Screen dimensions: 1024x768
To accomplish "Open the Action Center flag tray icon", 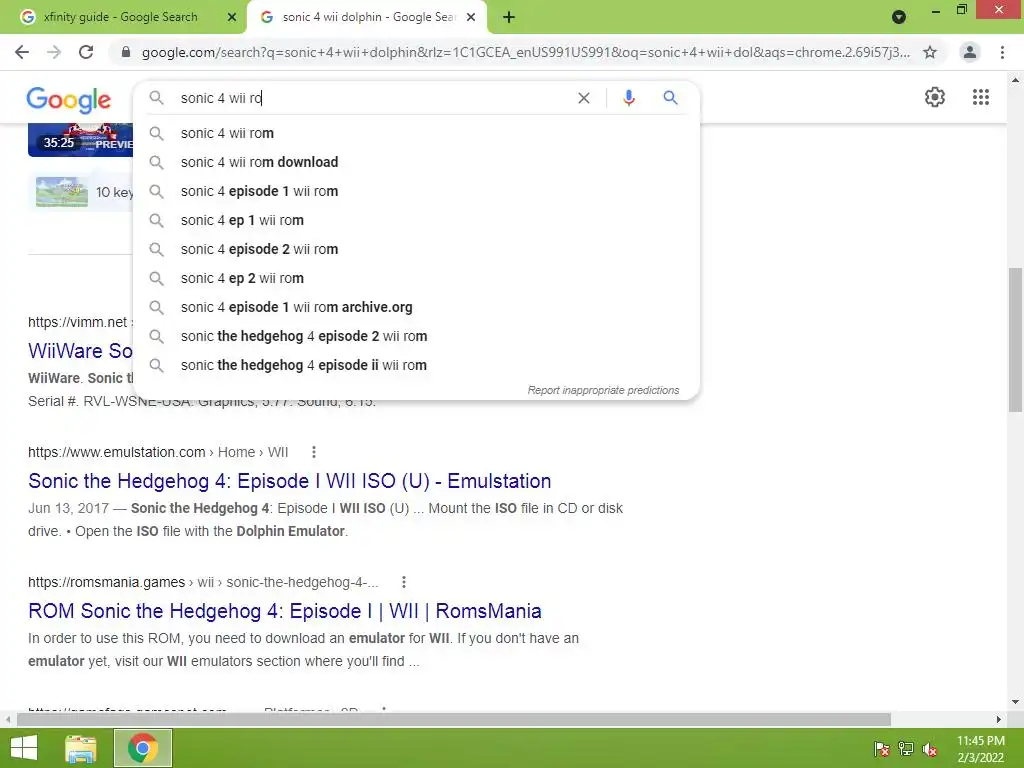I will 881,749.
